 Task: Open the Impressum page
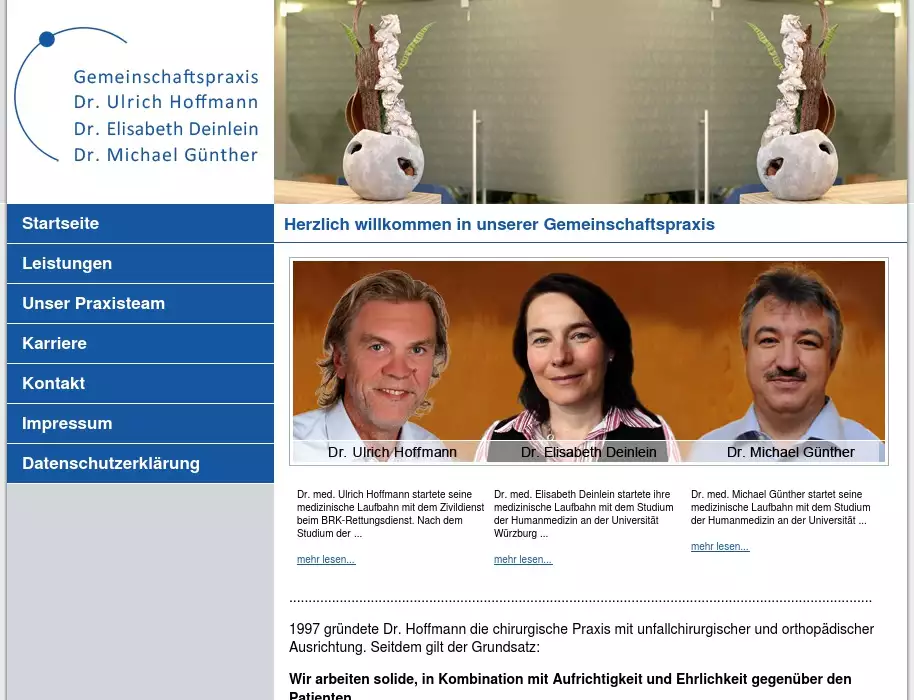point(67,424)
